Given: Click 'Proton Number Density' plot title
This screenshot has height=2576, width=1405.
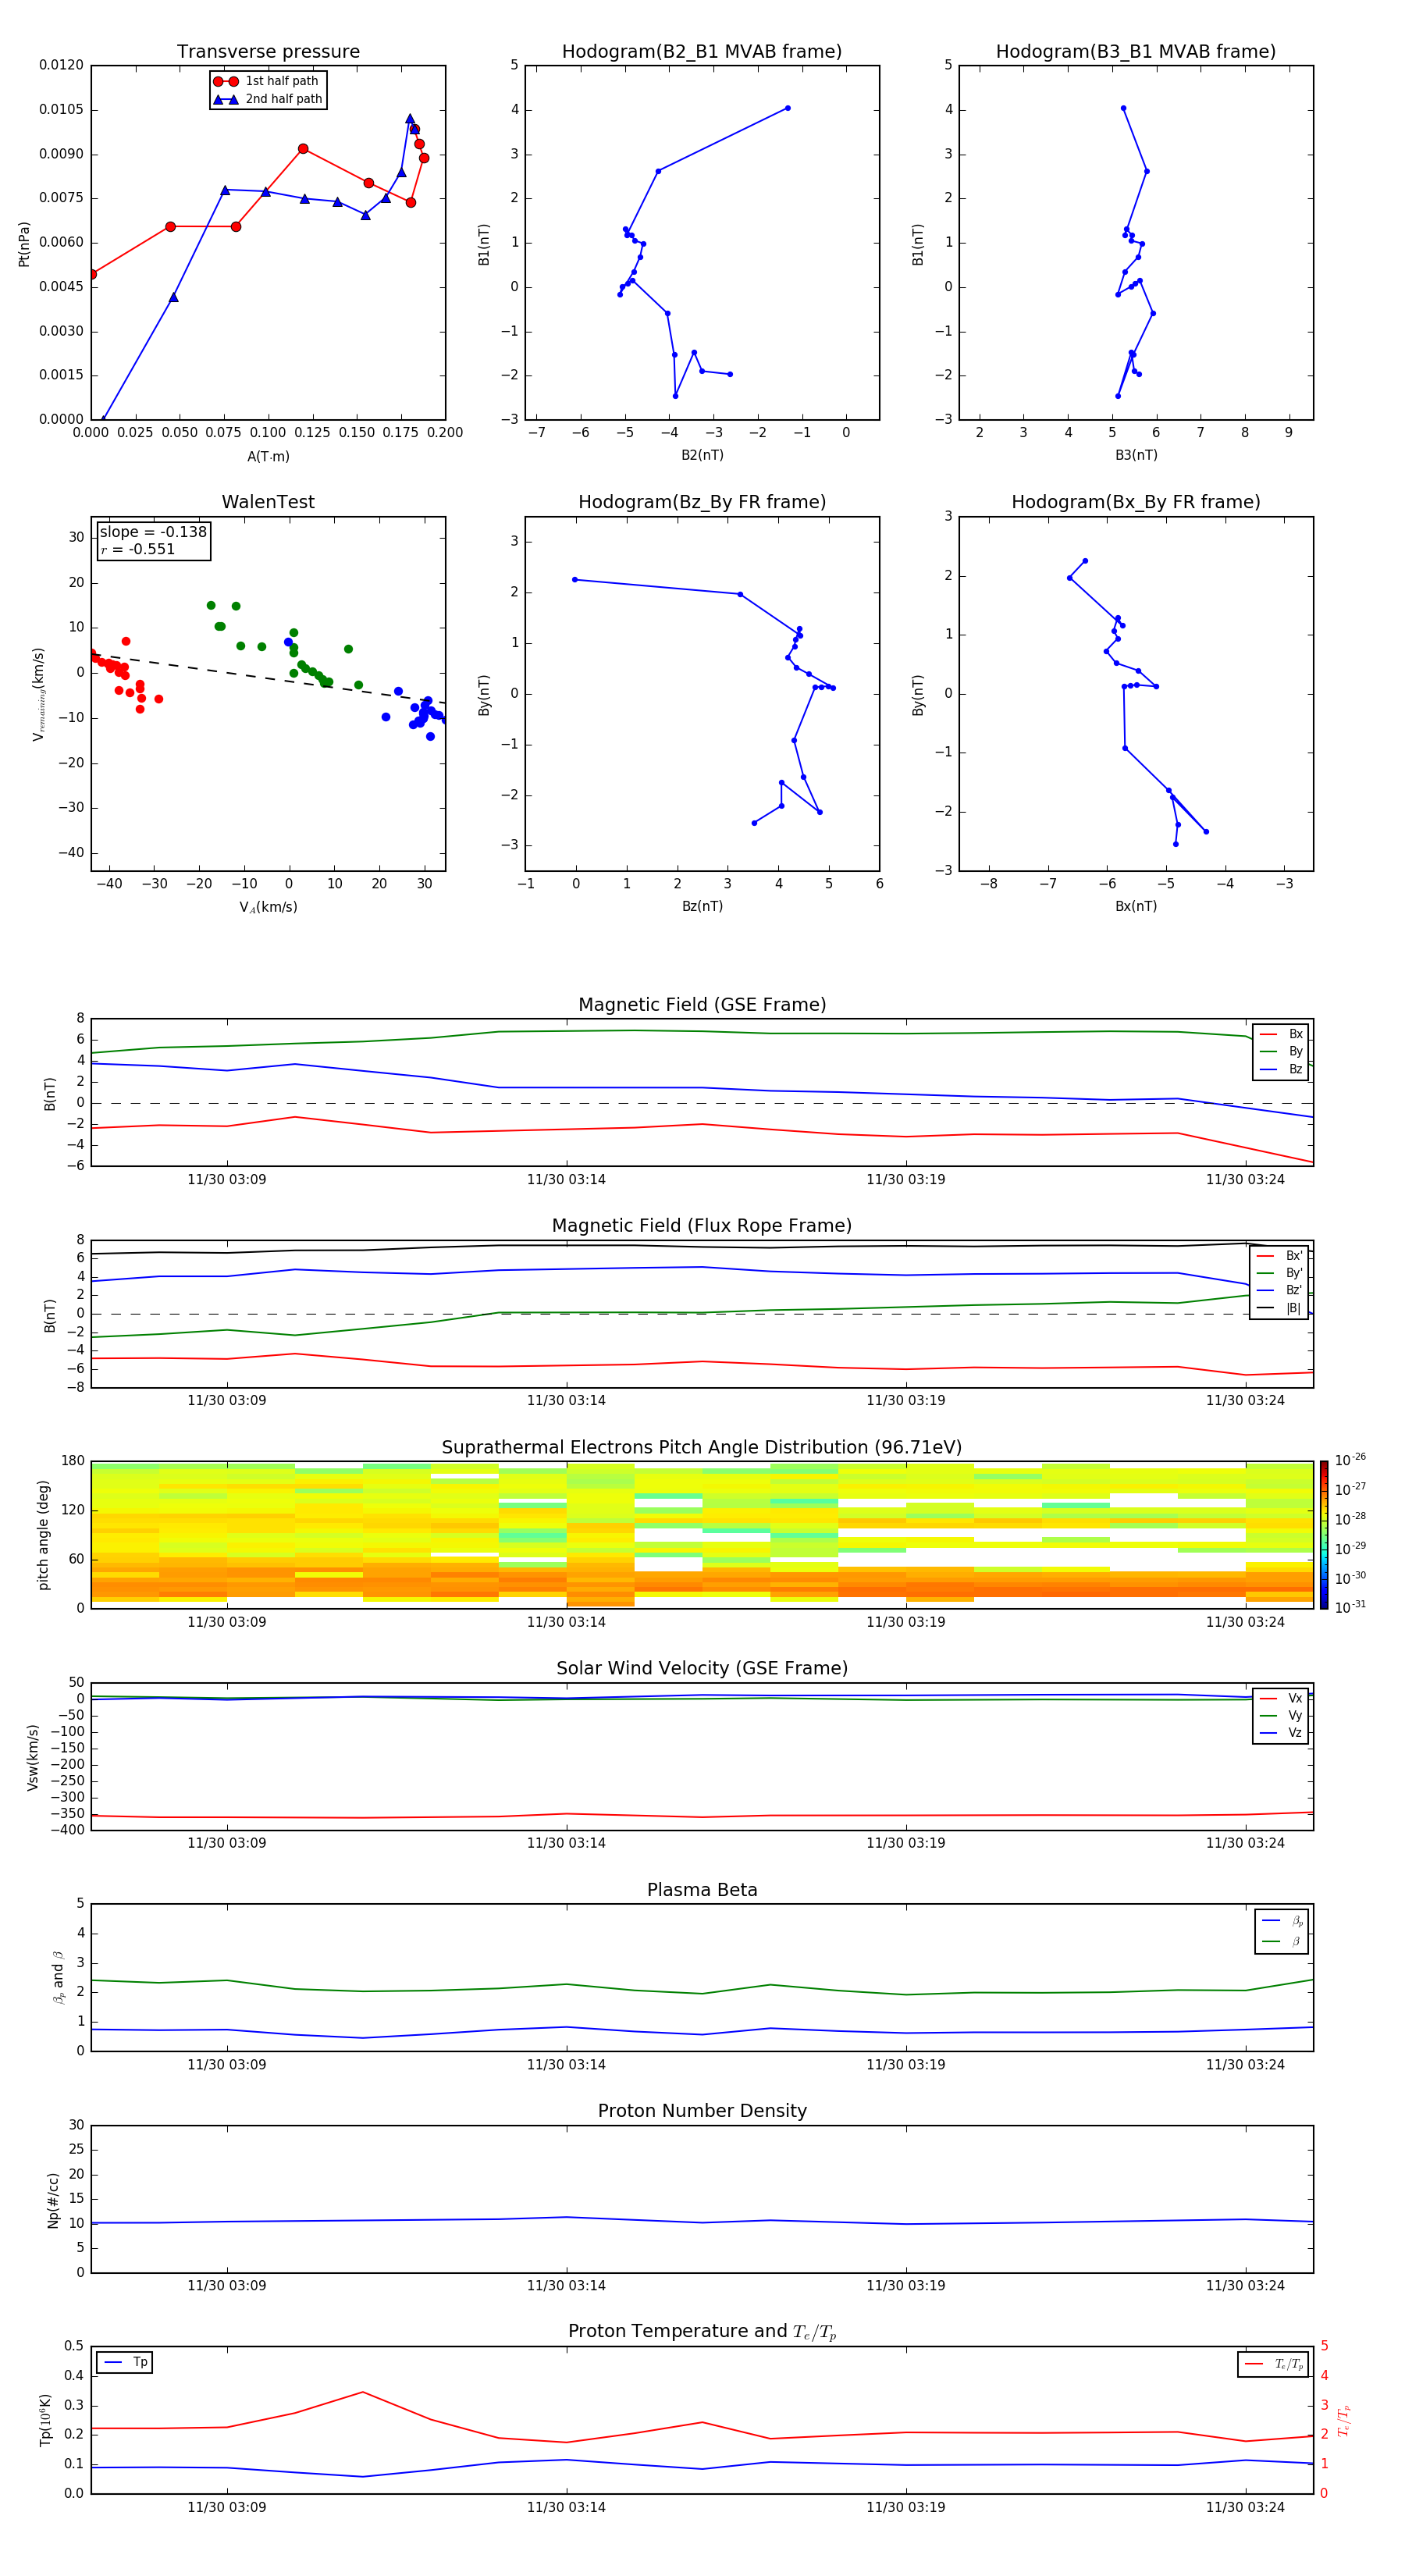Looking at the screenshot, I should [x=702, y=2111].
